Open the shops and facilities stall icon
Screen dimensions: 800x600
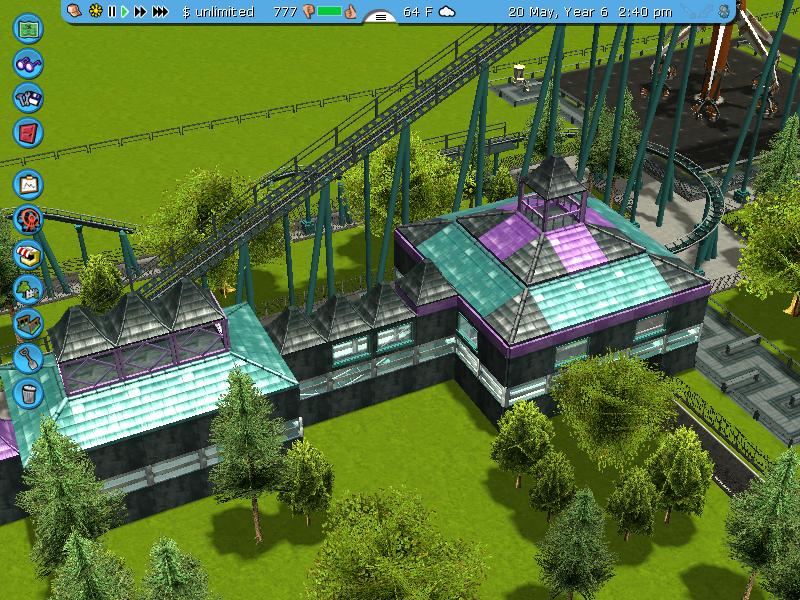(28, 255)
